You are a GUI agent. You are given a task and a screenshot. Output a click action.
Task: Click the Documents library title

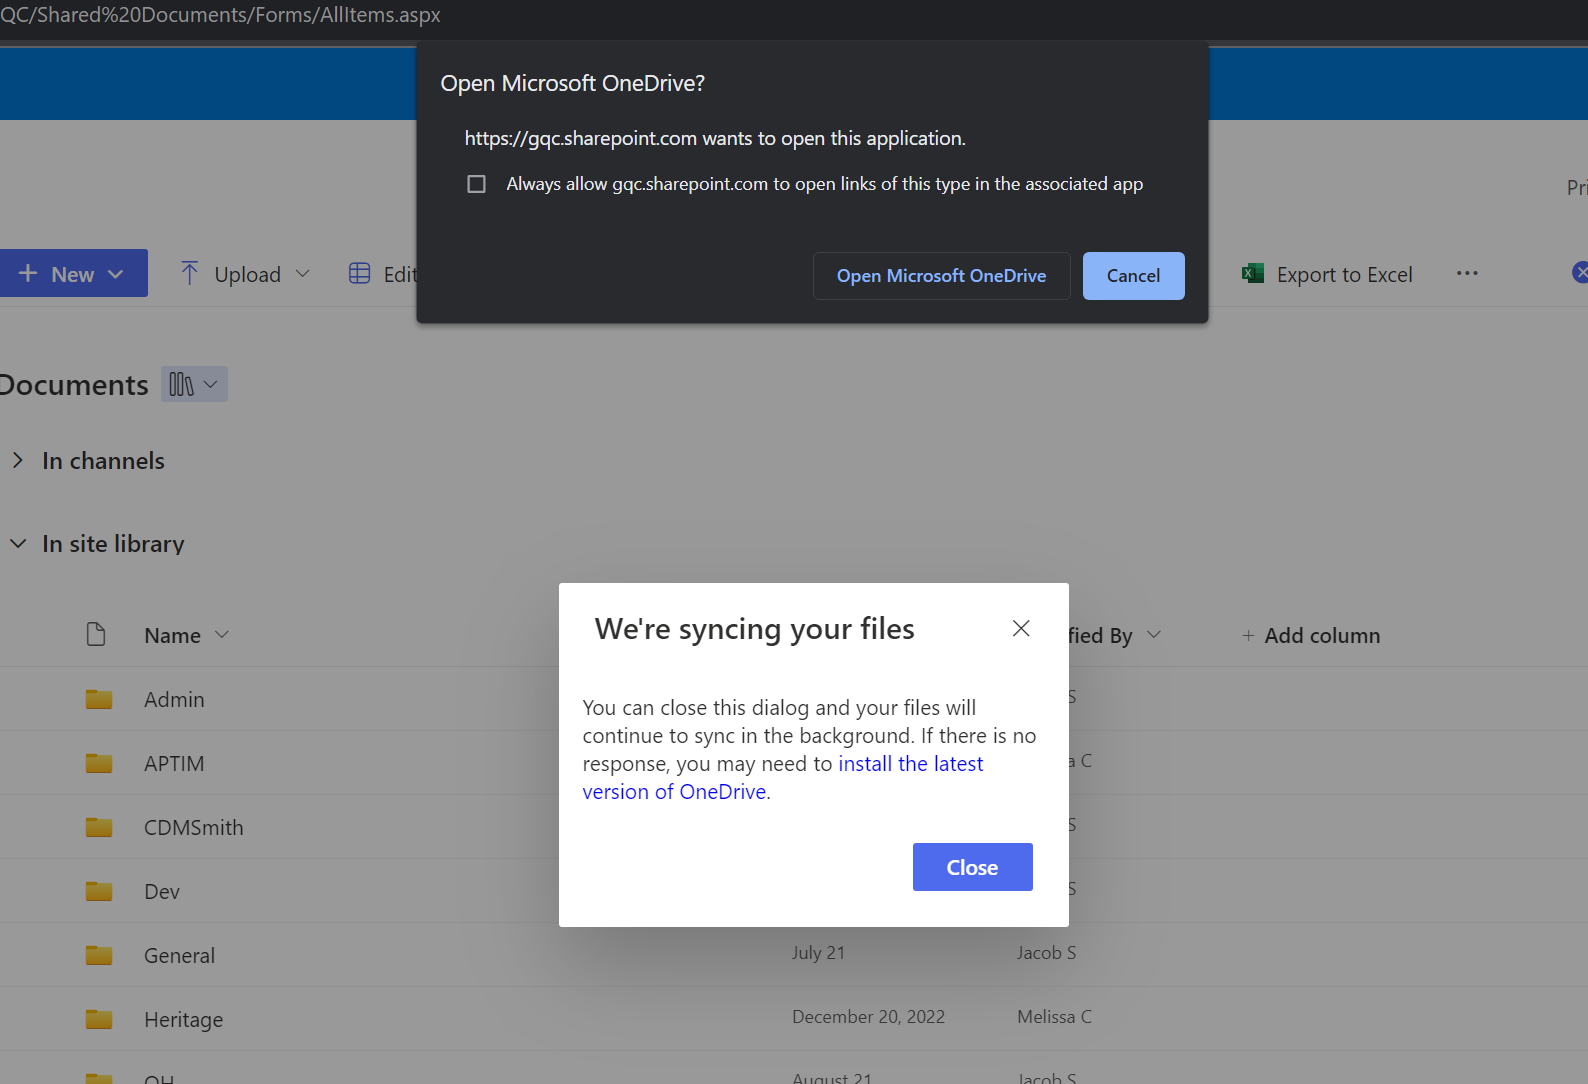[x=73, y=384]
